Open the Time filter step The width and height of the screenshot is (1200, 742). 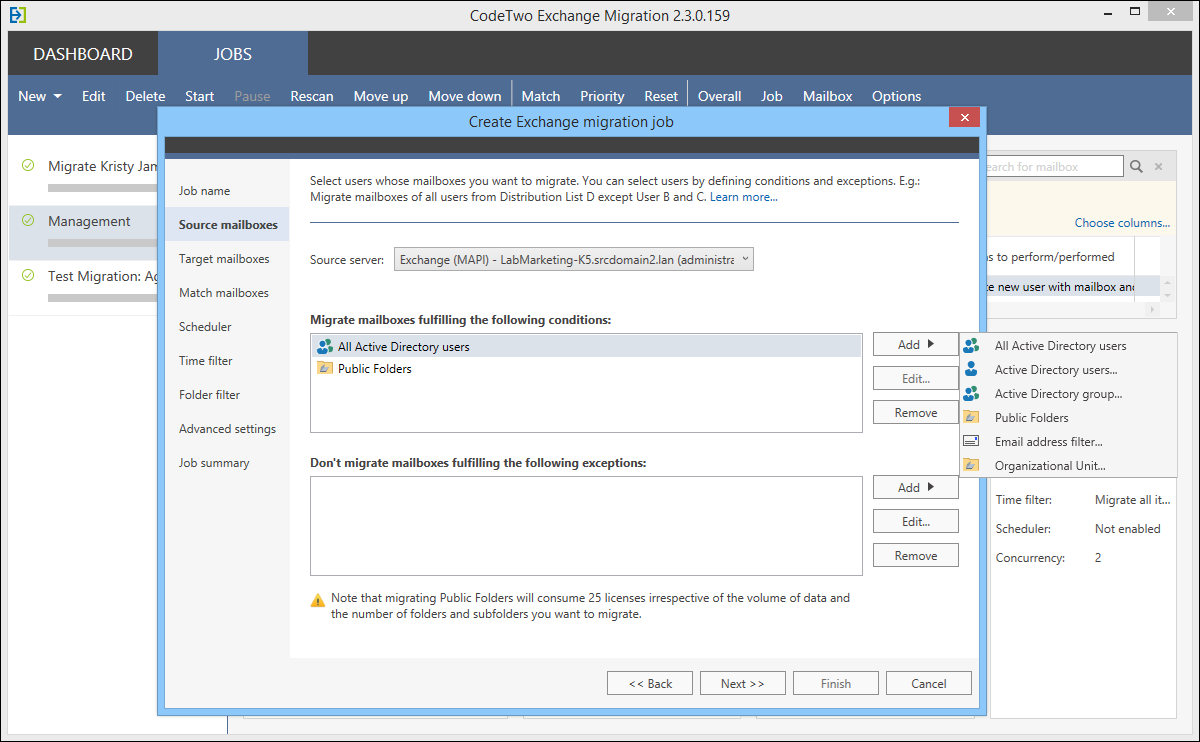point(206,360)
